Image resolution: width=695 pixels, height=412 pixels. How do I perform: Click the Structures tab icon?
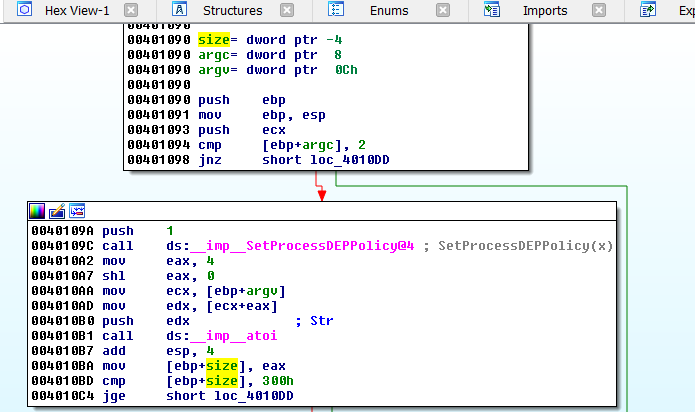[x=180, y=11]
